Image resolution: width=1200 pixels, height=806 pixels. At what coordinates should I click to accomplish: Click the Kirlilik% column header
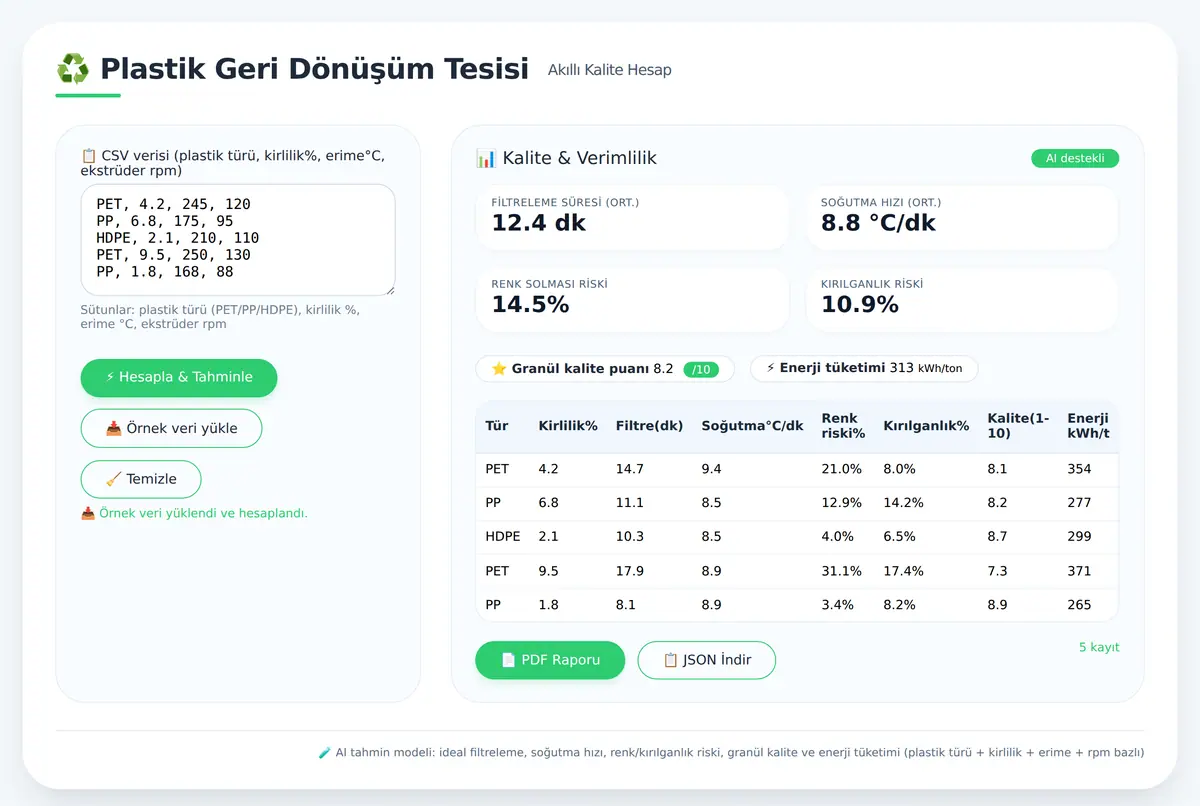click(568, 426)
